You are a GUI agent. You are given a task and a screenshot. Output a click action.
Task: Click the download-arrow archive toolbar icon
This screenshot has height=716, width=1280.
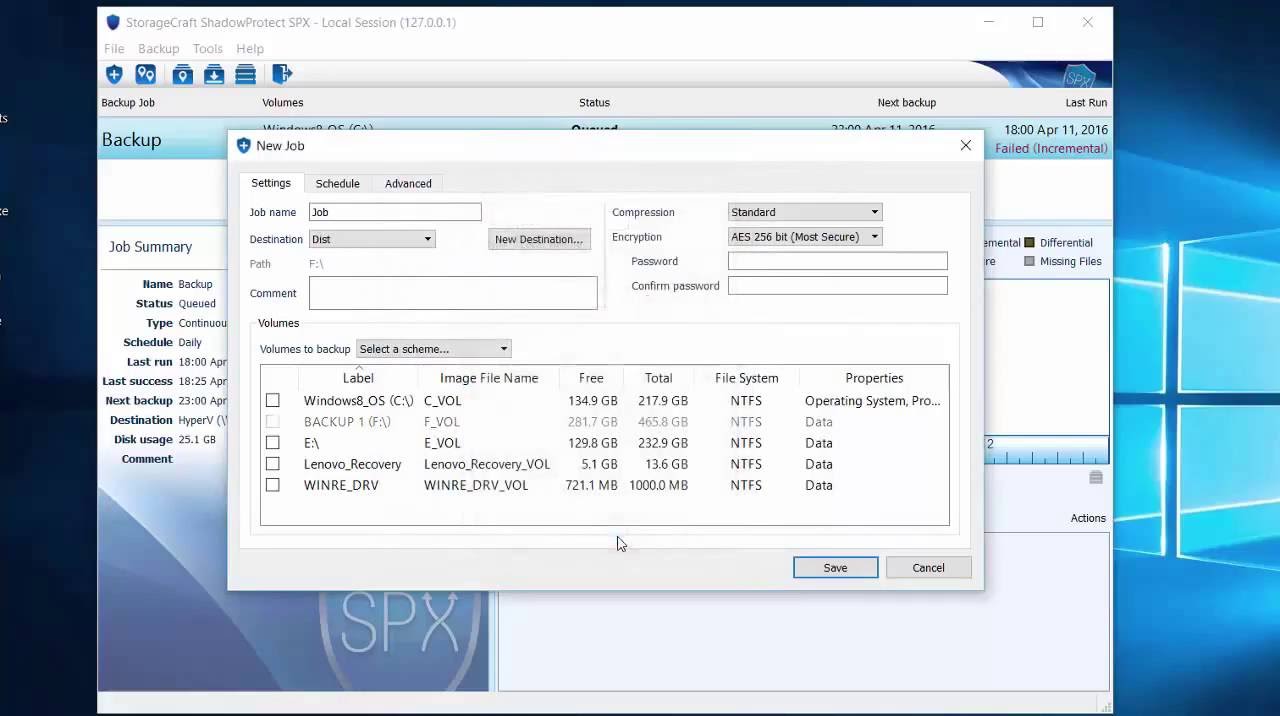(x=214, y=74)
